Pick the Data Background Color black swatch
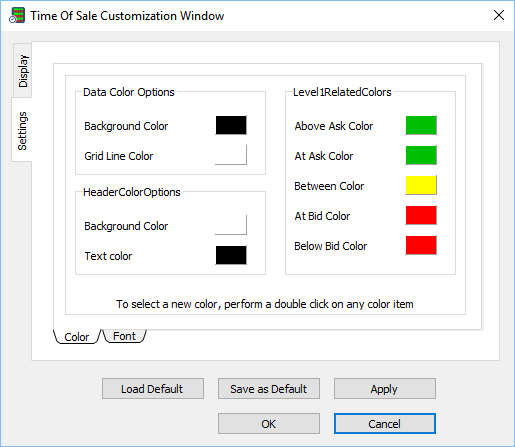 [x=231, y=125]
